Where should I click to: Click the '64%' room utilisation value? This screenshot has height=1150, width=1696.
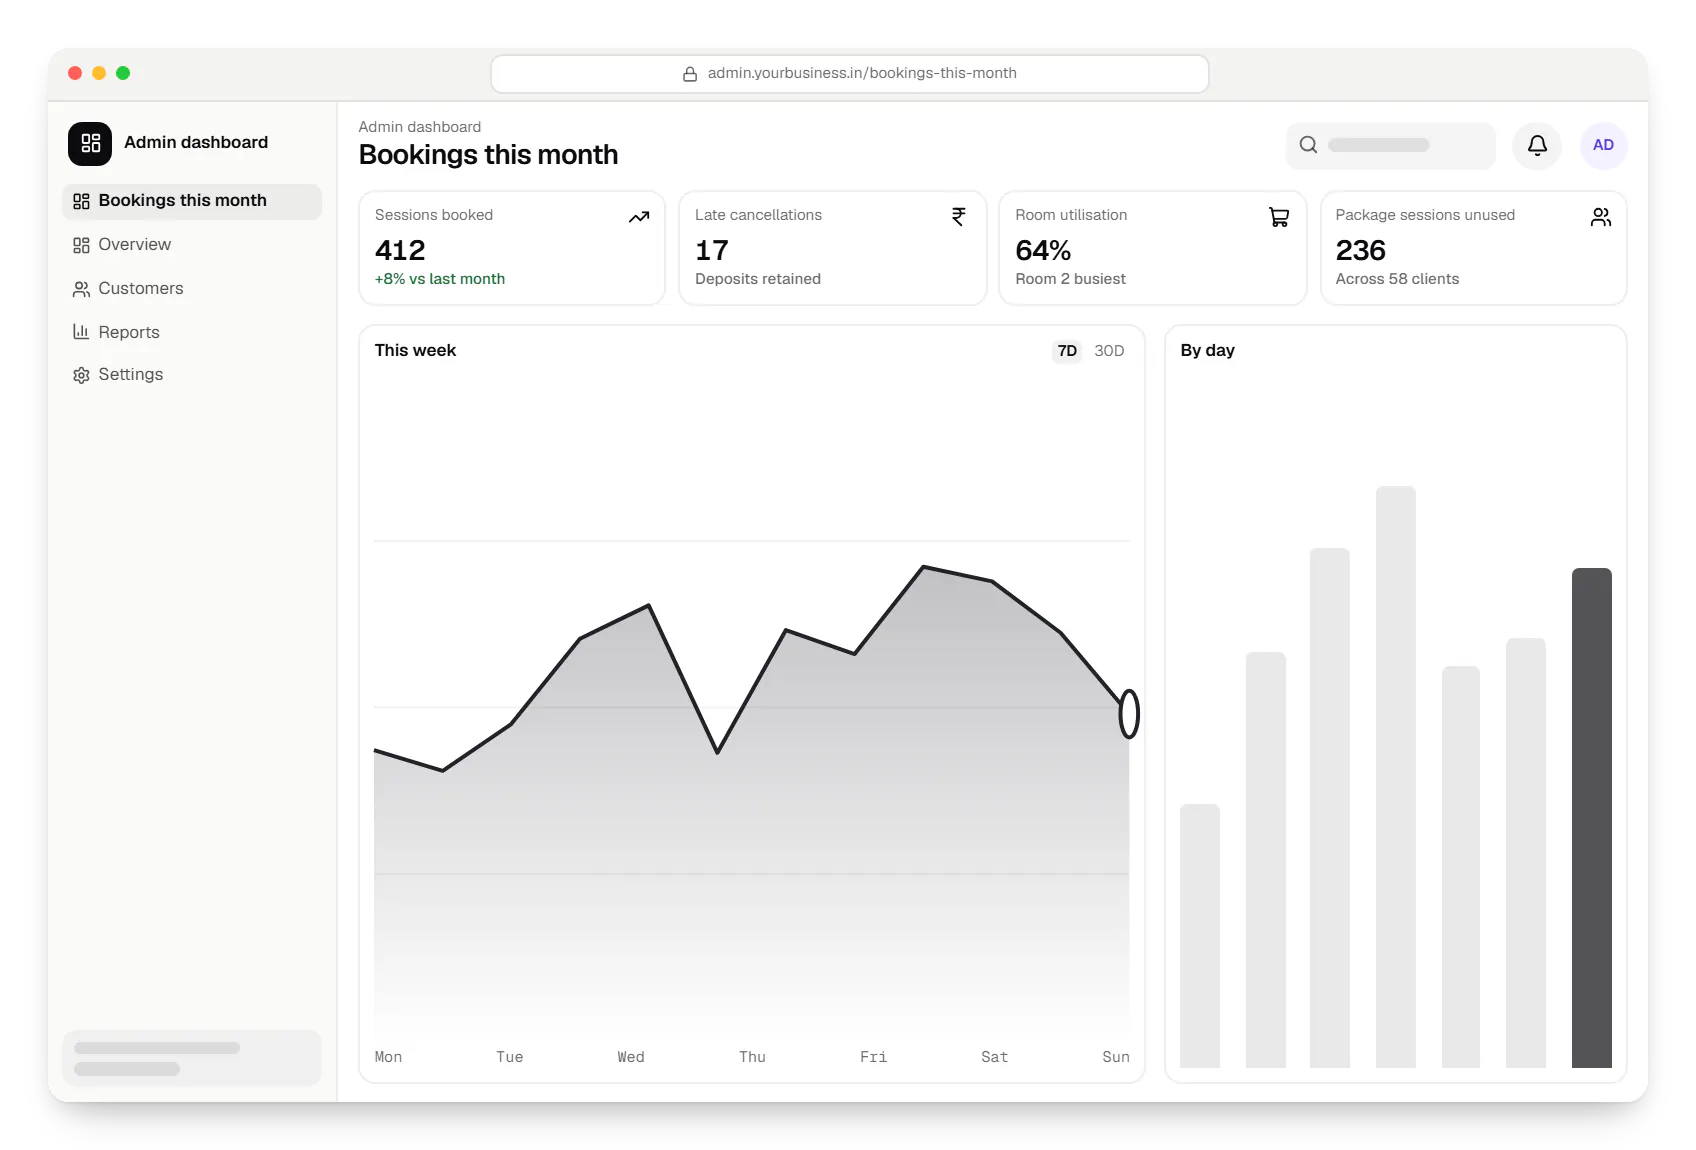tap(1043, 250)
